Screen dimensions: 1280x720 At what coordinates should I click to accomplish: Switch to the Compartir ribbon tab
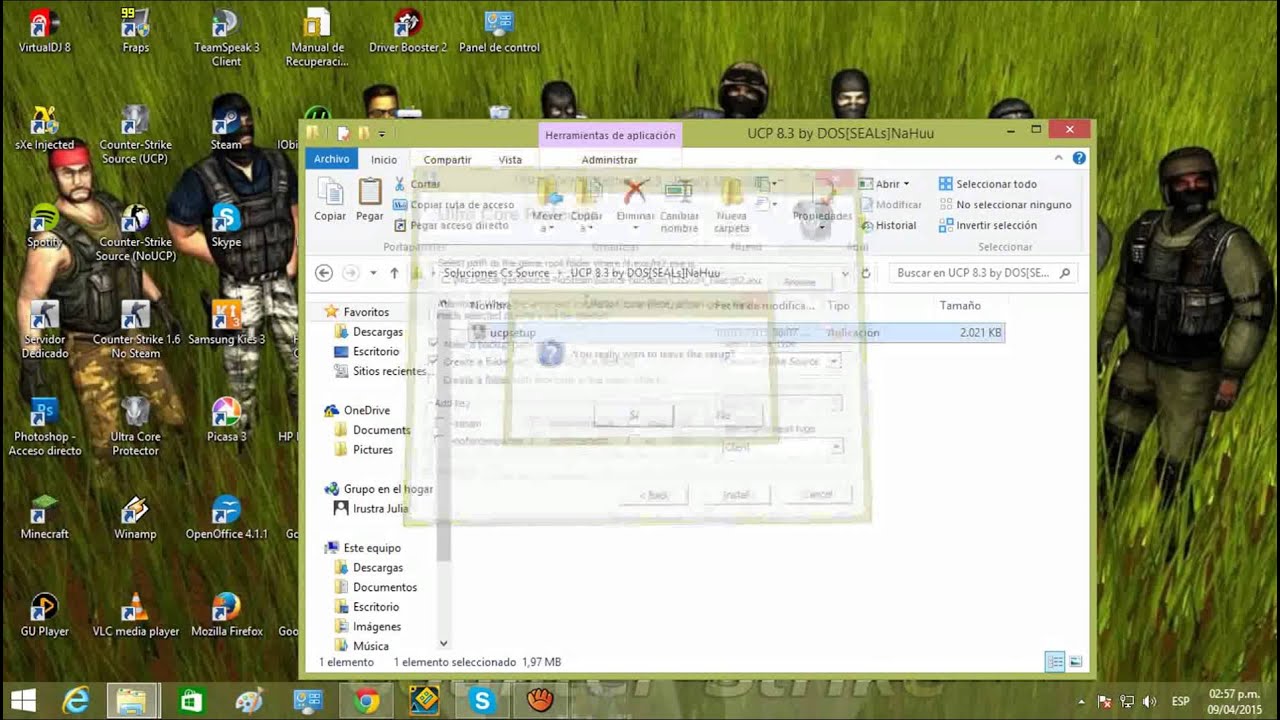(x=447, y=159)
